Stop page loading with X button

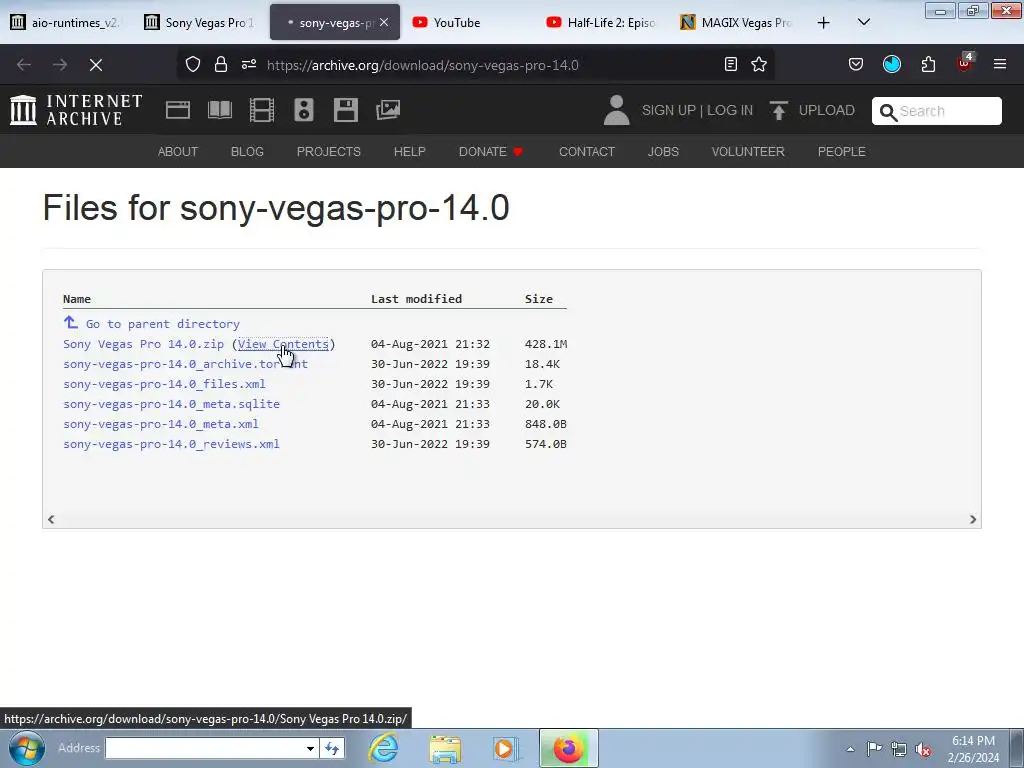[x=95, y=65]
